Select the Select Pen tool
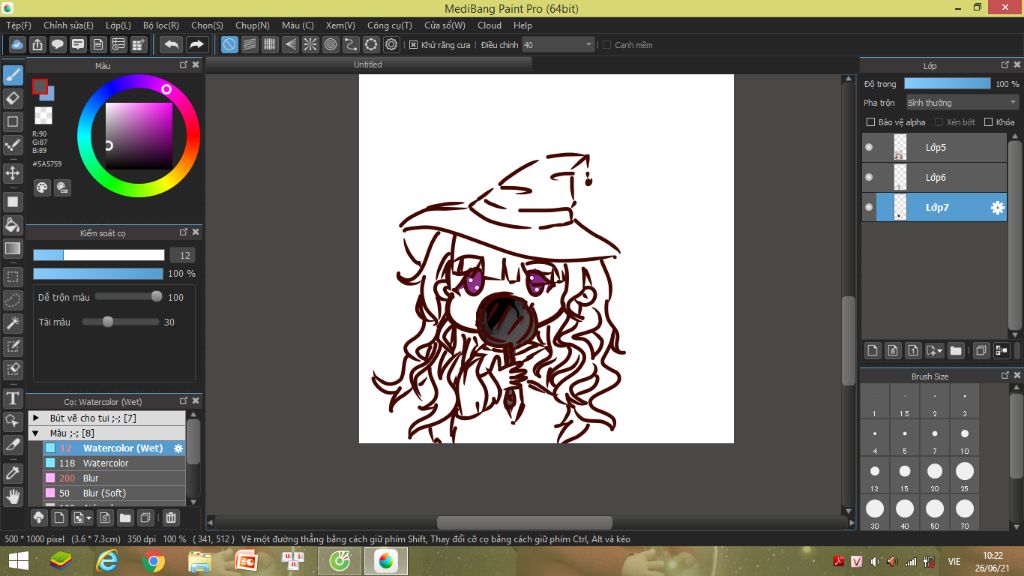The width and height of the screenshot is (1024, 576). click(12, 346)
